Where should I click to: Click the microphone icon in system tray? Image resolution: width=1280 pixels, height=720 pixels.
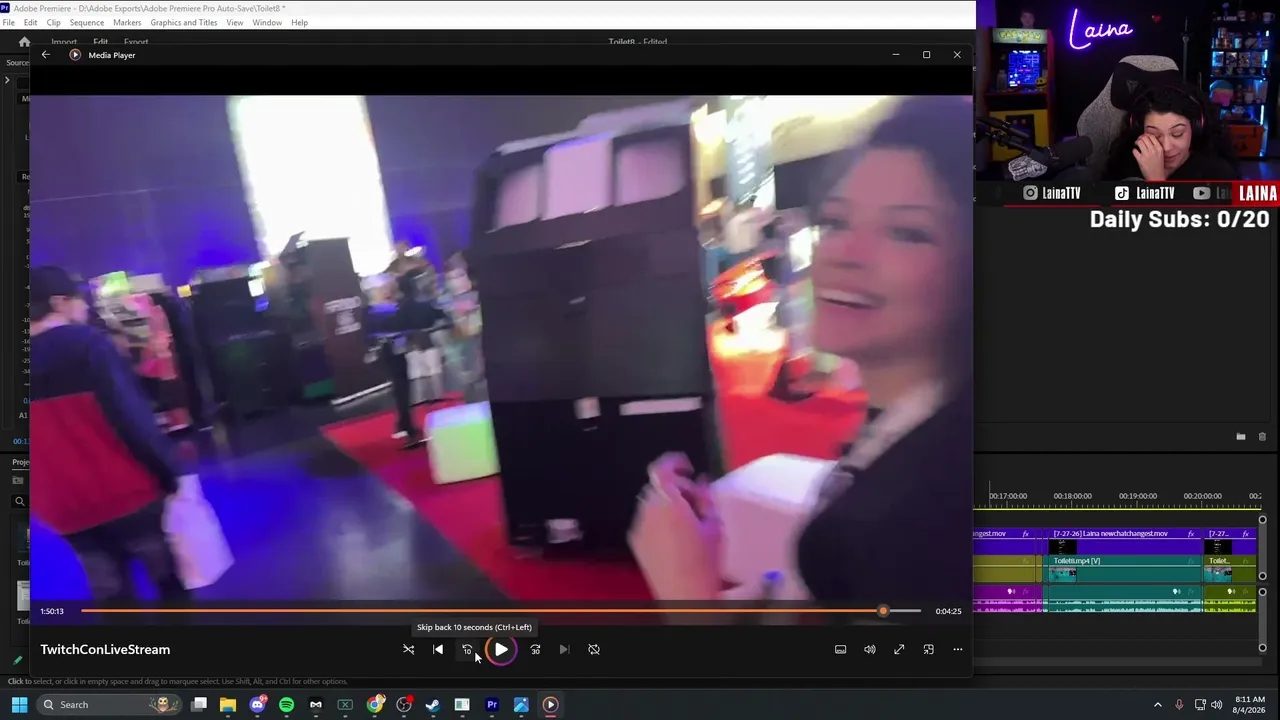(x=1179, y=705)
